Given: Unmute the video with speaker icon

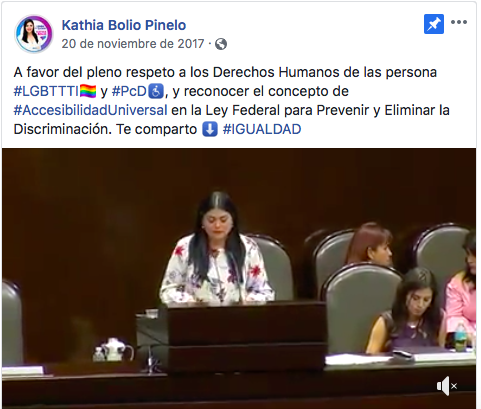Looking at the screenshot, I should coord(447,386).
